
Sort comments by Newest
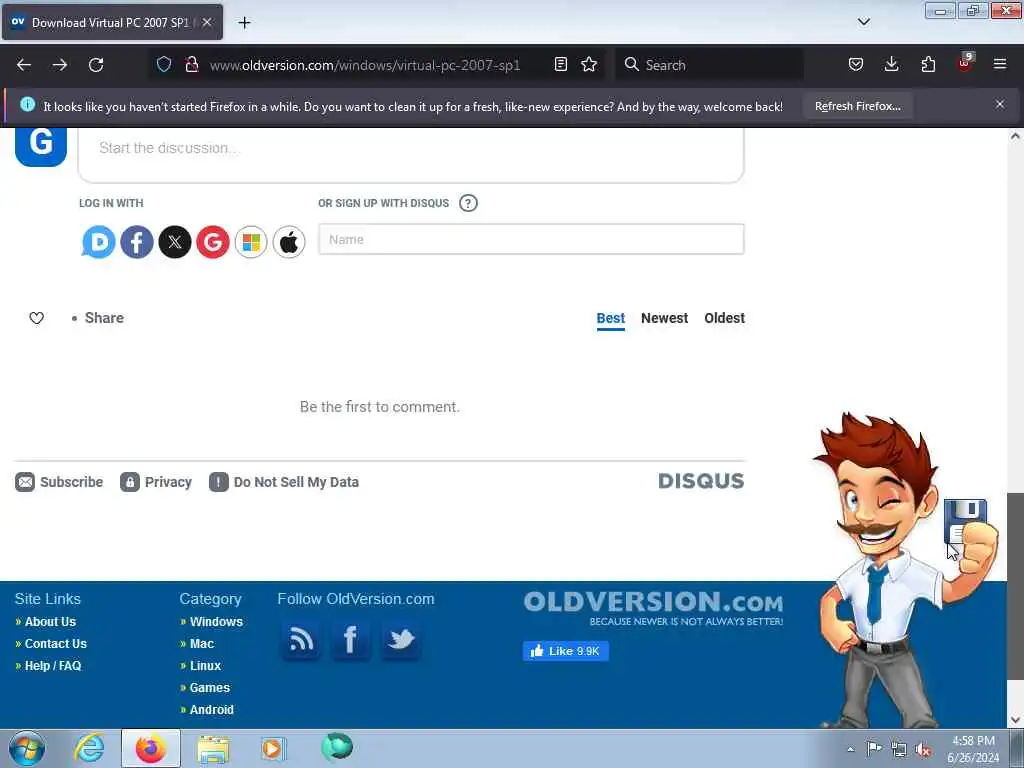pyautogui.click(x=664, y=318)
